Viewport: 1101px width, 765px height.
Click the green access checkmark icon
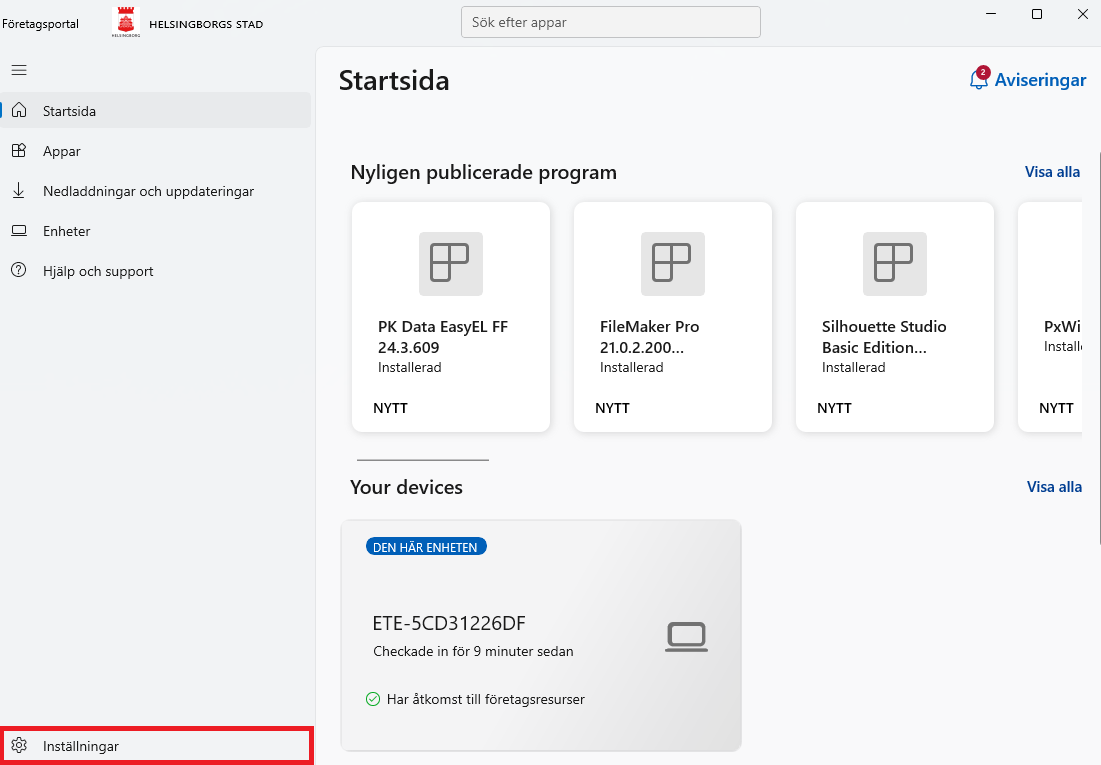(x=373, y=699)
